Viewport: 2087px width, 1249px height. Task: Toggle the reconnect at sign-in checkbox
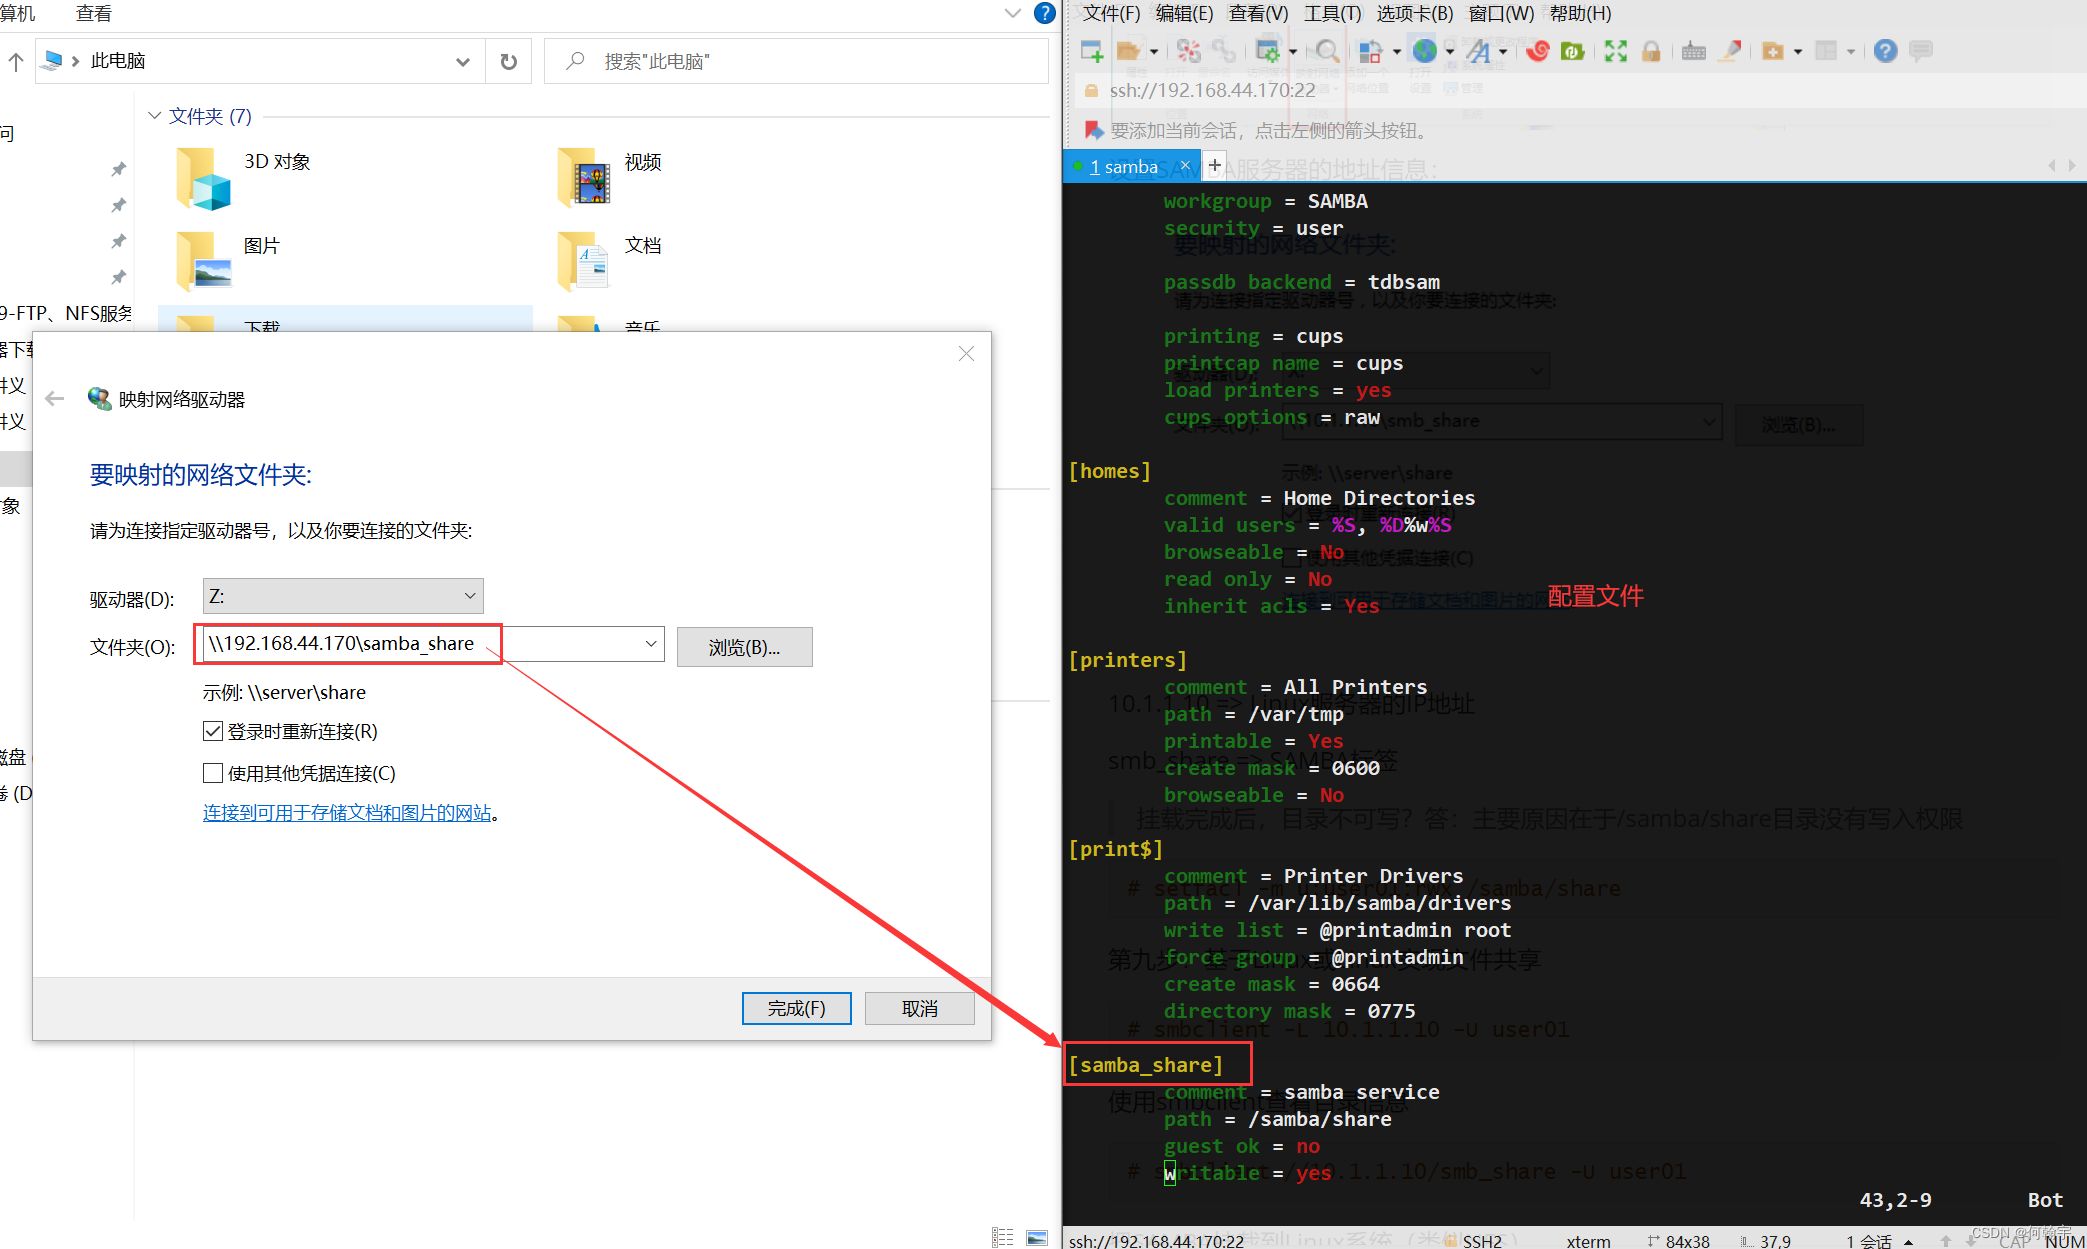point(212,731)
